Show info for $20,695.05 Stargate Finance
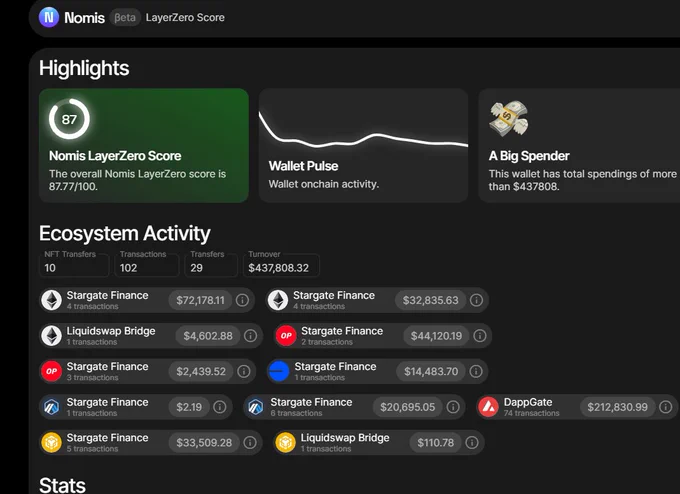The height and width of the screenshot is (494, 680). 453,407
